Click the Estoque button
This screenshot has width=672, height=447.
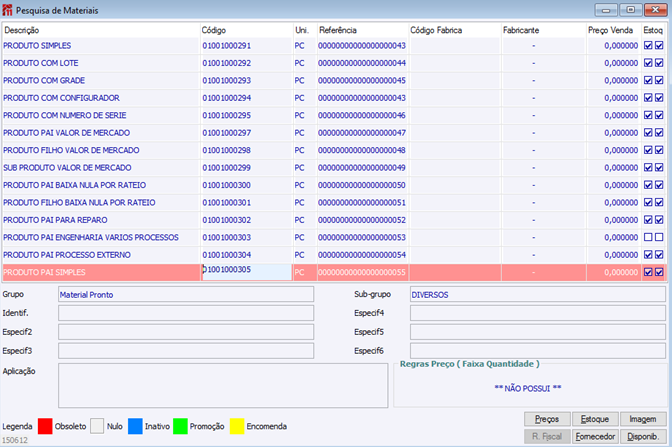tap(595, 419)
